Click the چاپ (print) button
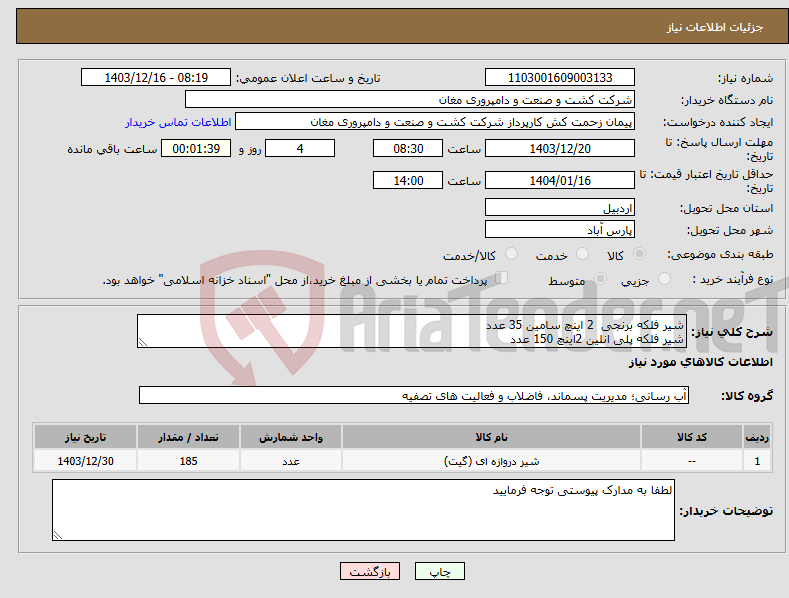The width and height of the screenshot is (789, 598). 439,571
